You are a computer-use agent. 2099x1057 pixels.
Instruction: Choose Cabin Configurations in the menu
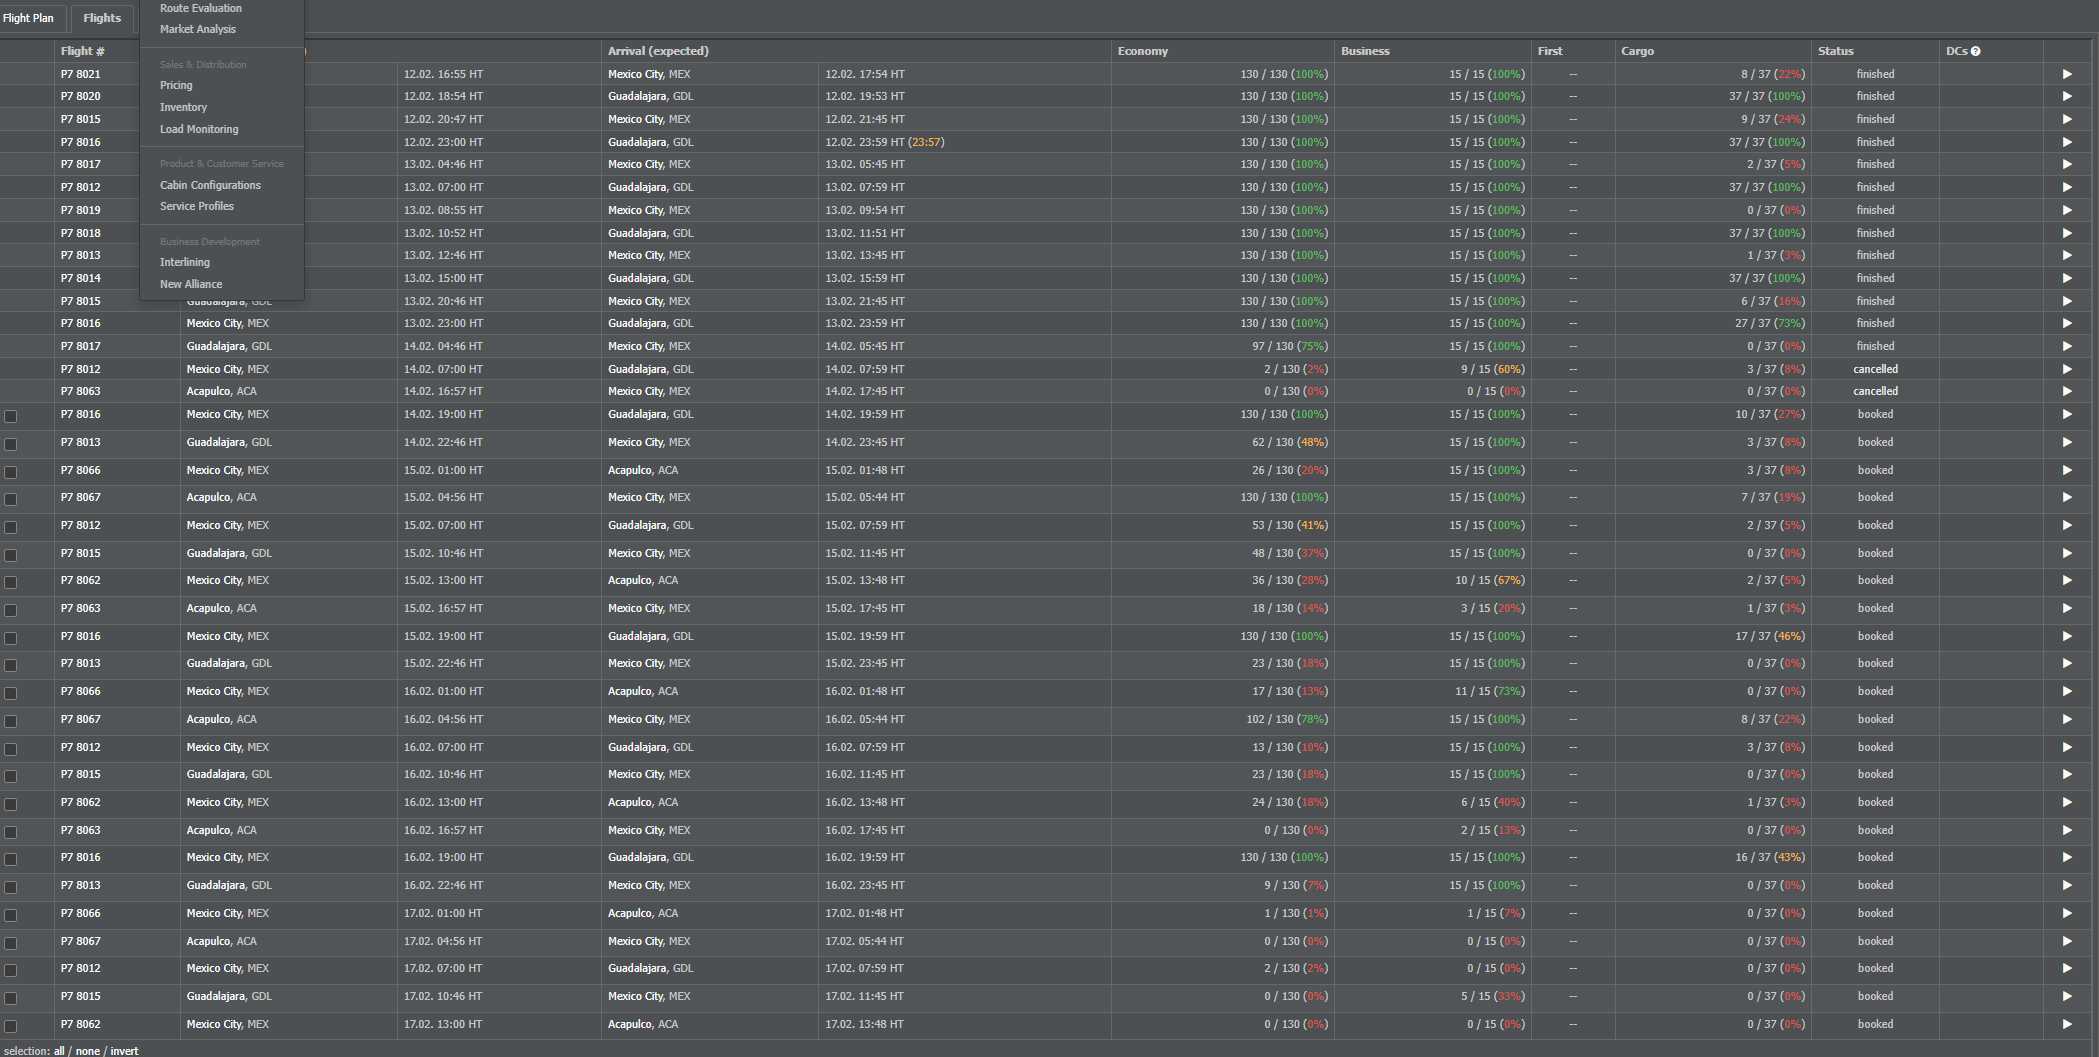210,185
